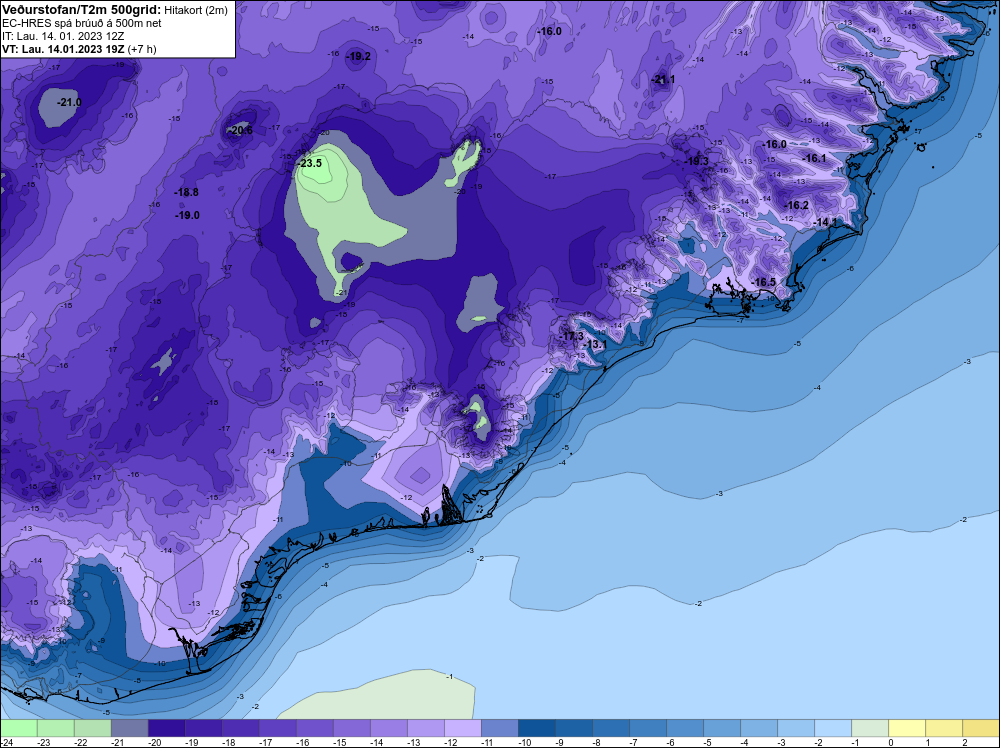The height and width of the screenshot is (748, 1000).
Task: Click the -20.6 temperature label
Action: (x=241, y=130)
